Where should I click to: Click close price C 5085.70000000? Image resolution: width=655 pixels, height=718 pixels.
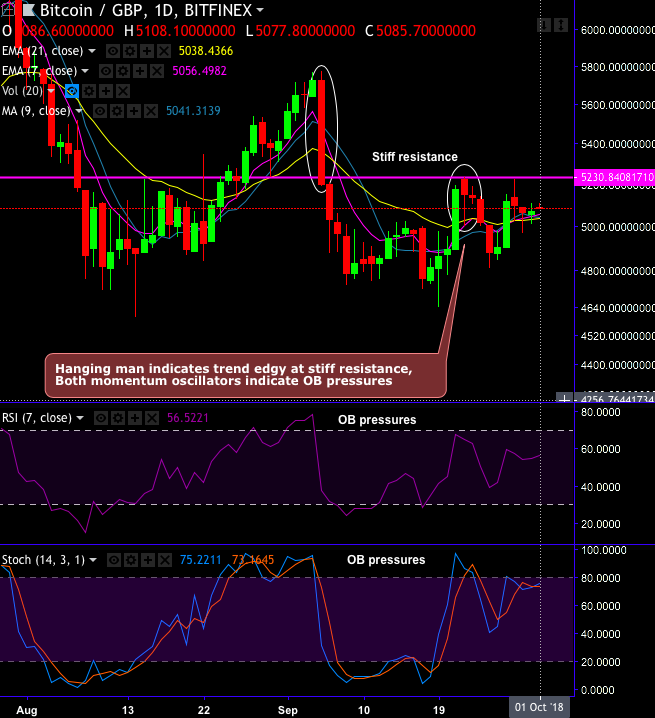420,31
